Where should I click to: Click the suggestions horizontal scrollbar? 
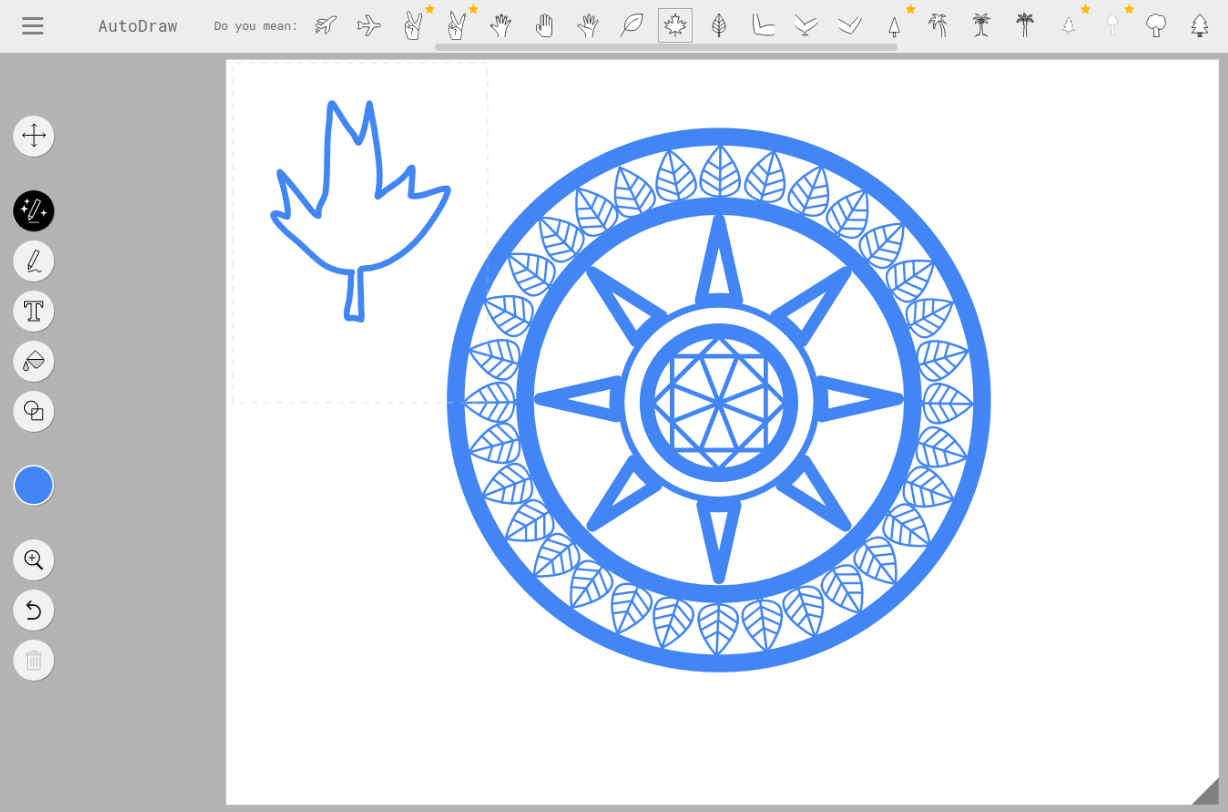(x=665, y=47)
